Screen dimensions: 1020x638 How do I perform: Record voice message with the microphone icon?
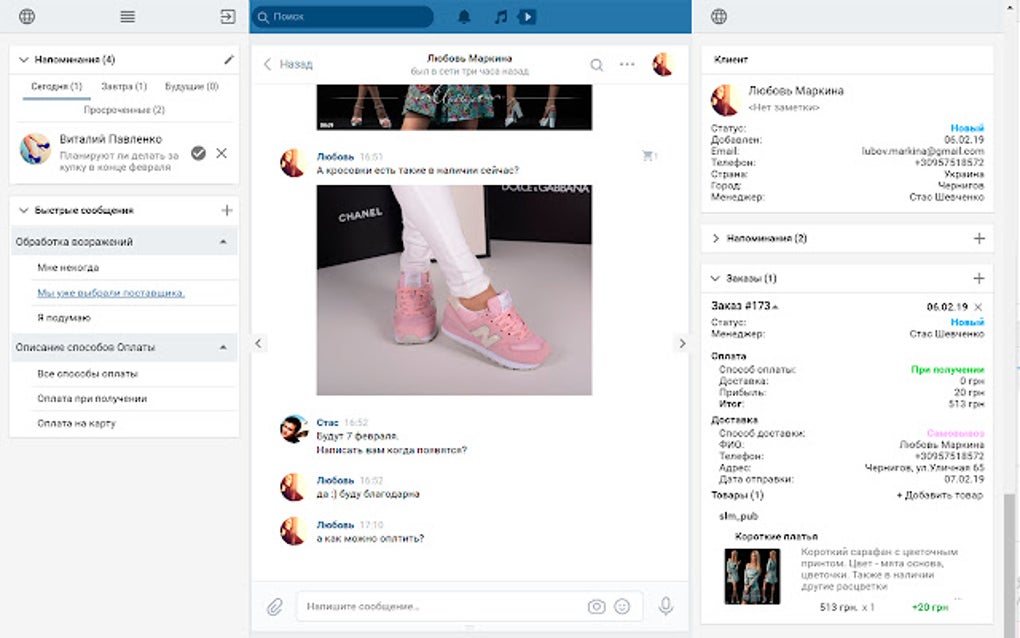point(663,605)
